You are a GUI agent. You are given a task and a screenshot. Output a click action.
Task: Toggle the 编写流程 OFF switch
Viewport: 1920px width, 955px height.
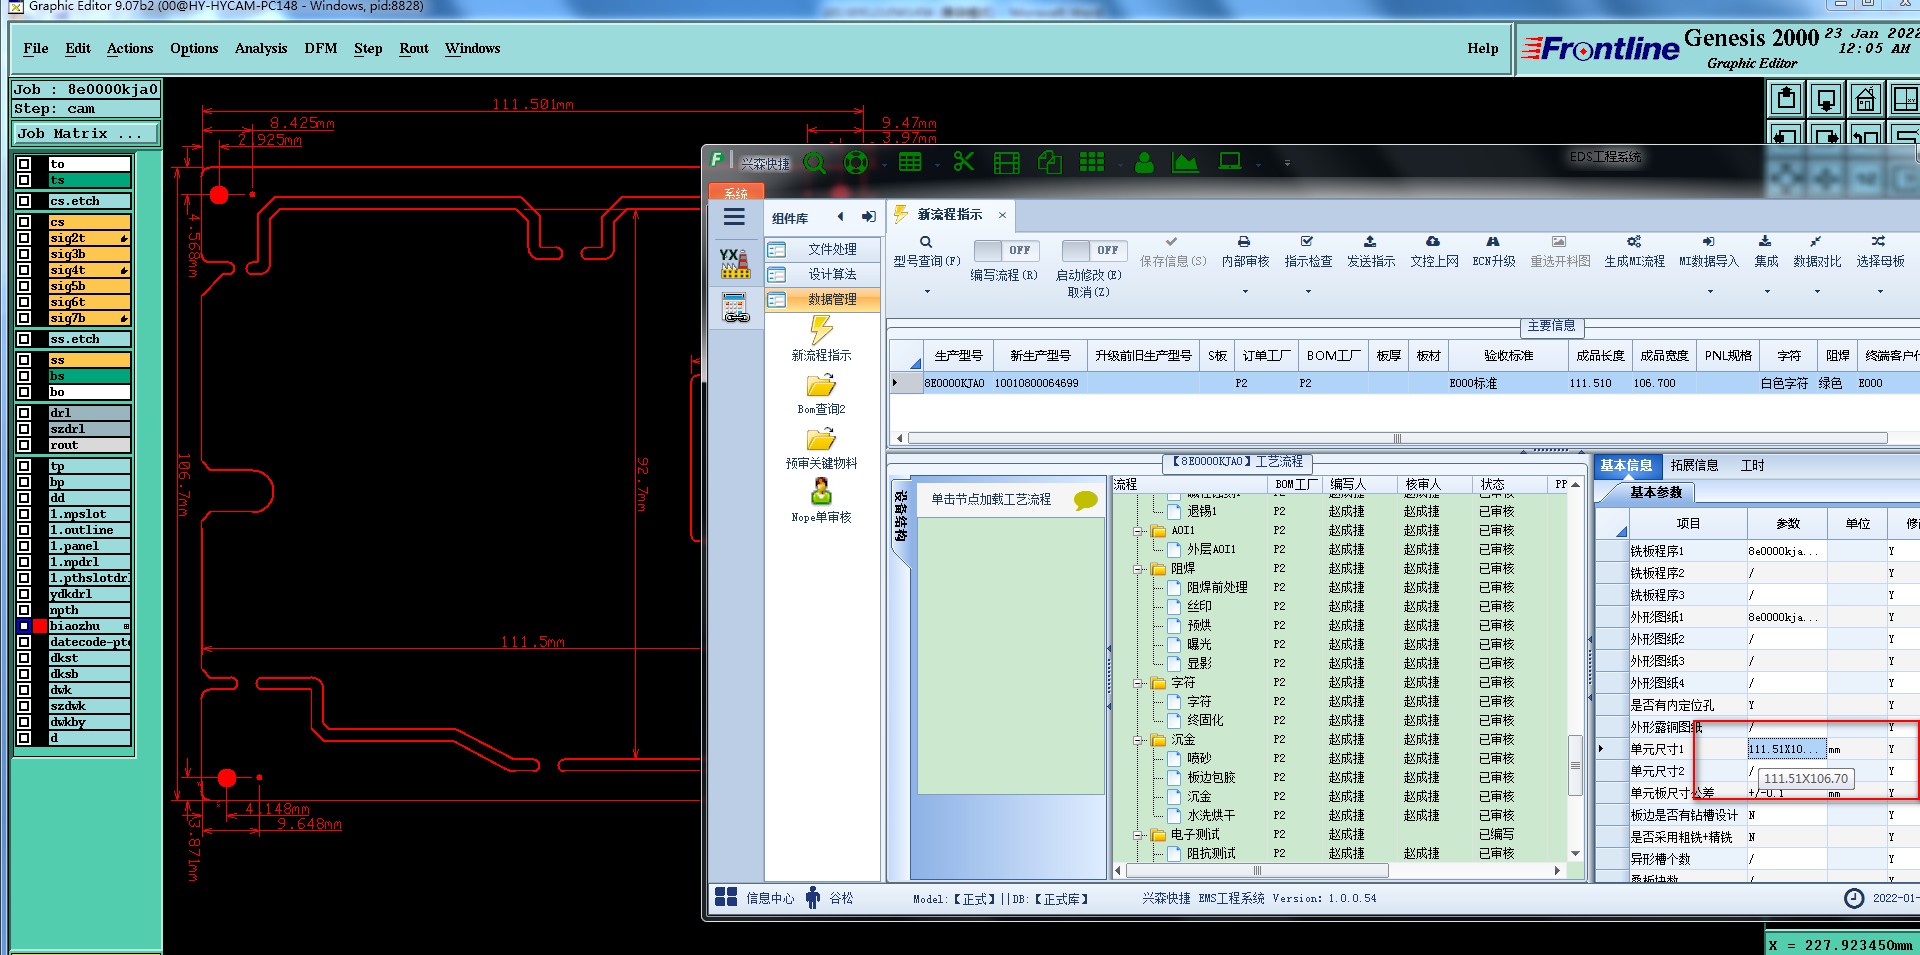click(x=1004, y=251)
